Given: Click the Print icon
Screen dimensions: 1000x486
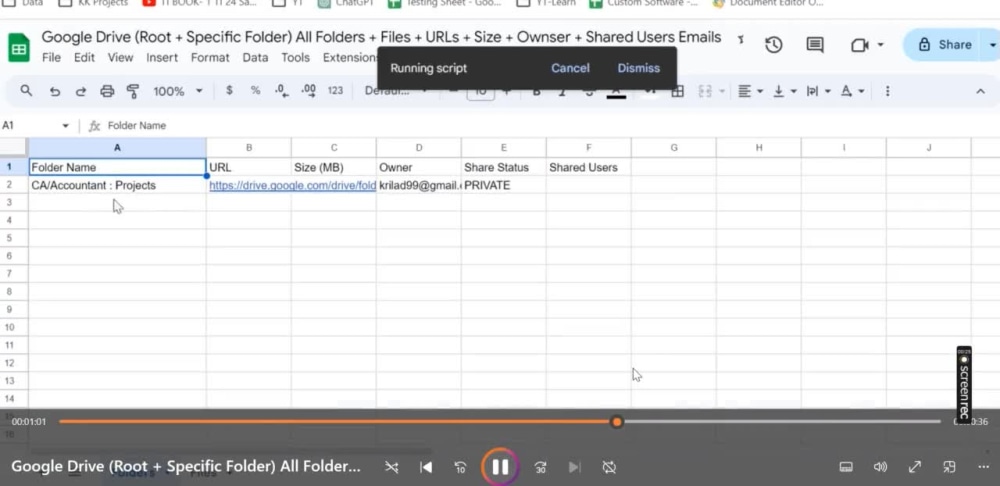Looking at the screenshot, I should click(x=107, y=91).
